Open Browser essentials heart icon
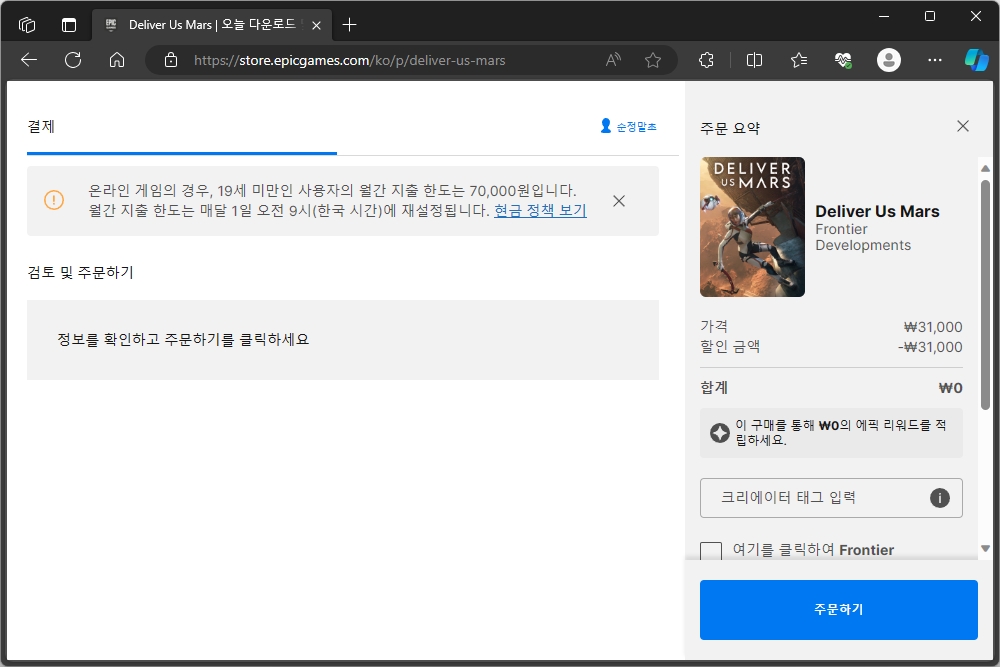The height and width of the screenshot is (667, 1000). coord(843,60)
